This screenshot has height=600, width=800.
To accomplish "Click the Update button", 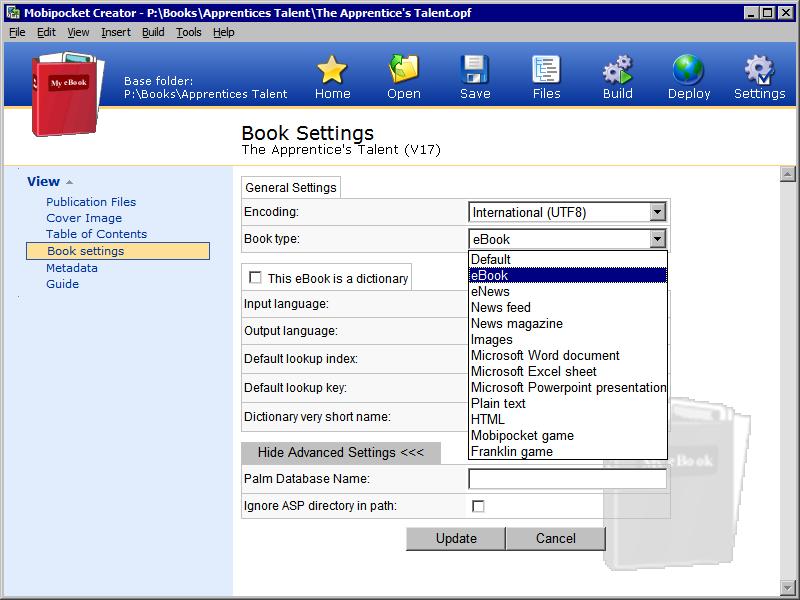I will pyautogui.click(x=456, y=539).
